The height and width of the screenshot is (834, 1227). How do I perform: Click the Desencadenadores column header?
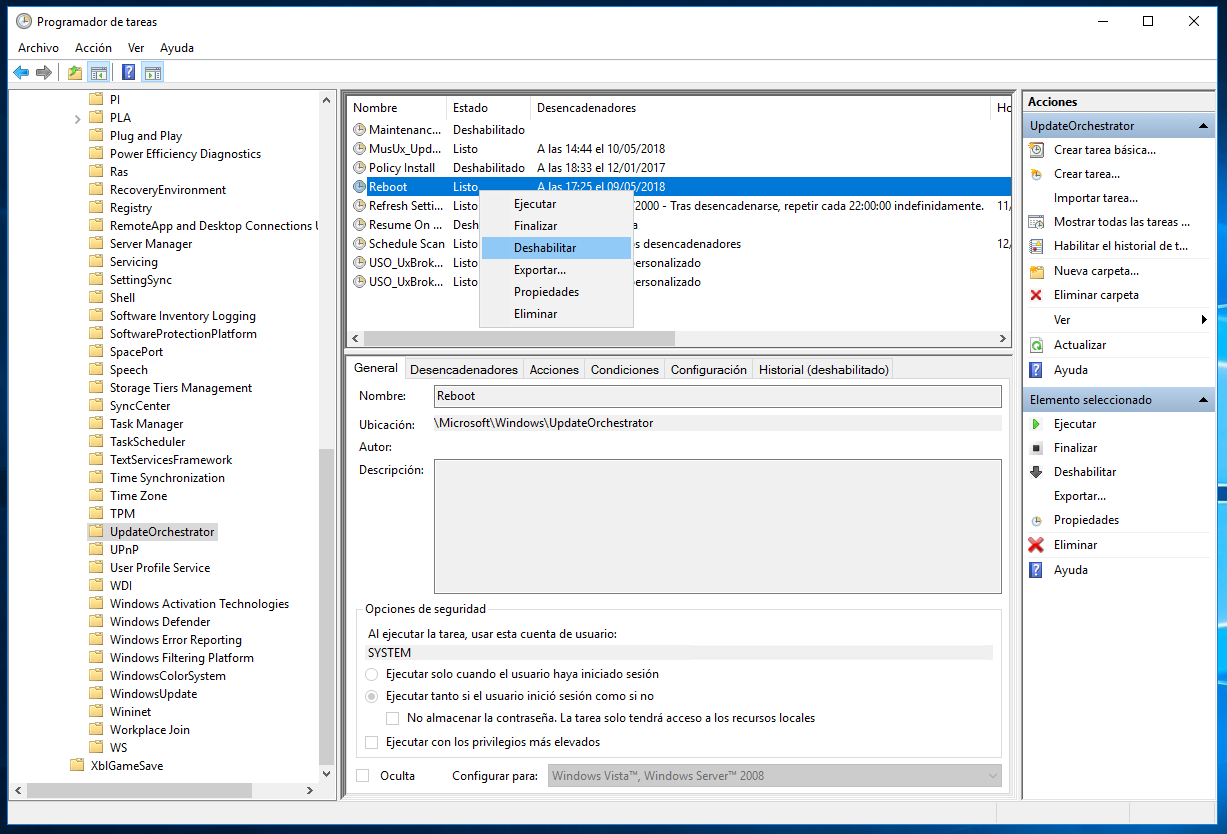pos(761,108)
